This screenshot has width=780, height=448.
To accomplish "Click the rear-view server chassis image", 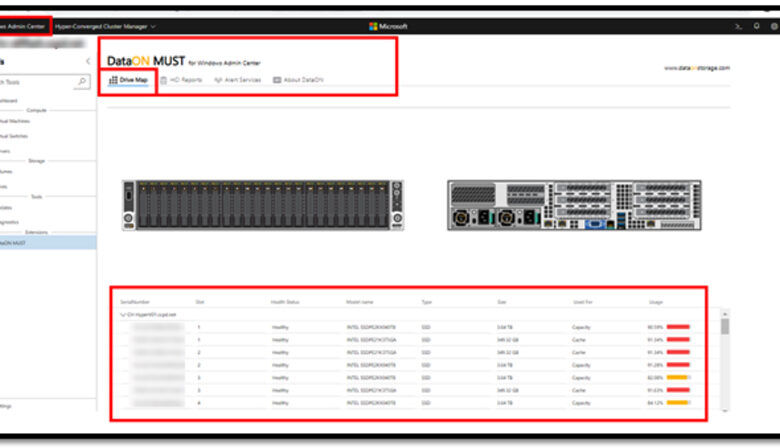I will point(575,205).
